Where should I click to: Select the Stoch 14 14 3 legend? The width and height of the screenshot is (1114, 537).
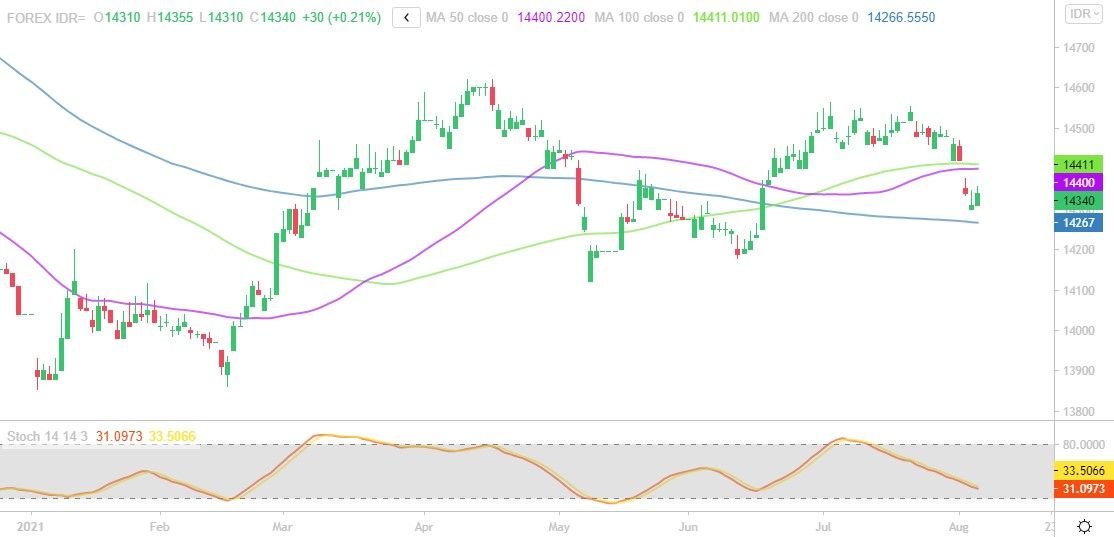coord(48,436)
